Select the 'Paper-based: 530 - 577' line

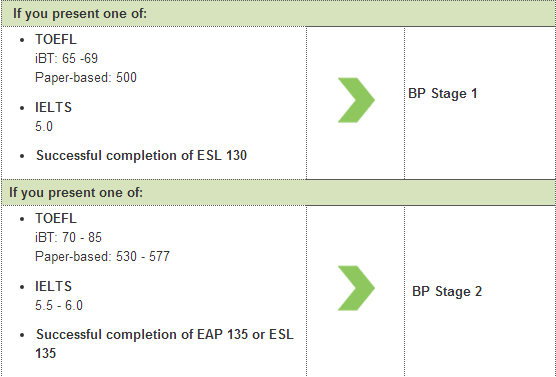point(102,257)
